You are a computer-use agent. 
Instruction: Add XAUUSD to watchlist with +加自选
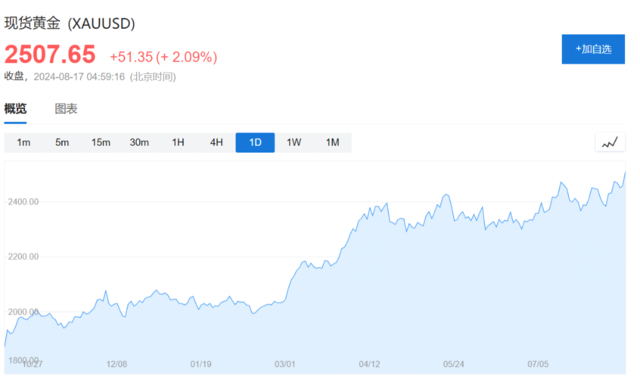point(593,49)
